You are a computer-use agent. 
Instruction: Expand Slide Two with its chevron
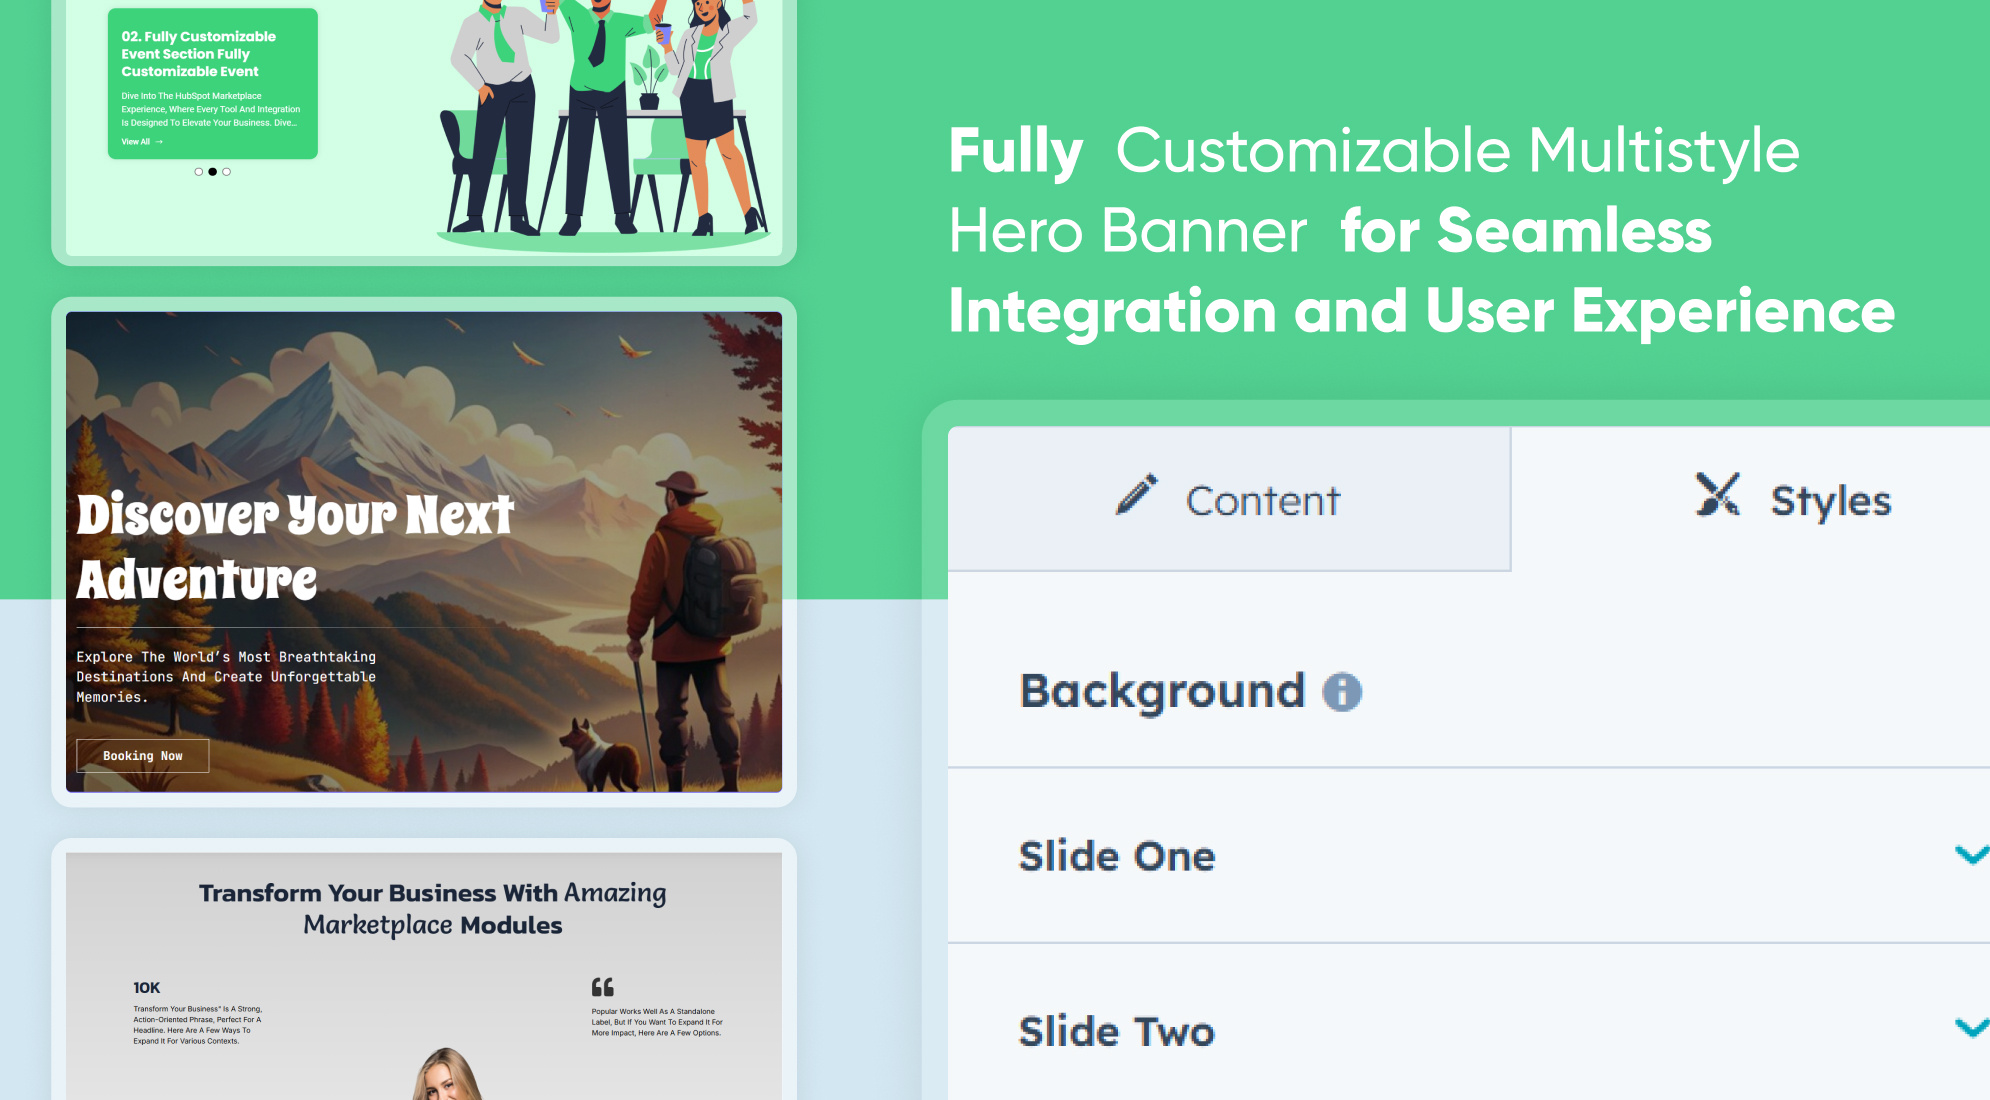point(1971,1028)
